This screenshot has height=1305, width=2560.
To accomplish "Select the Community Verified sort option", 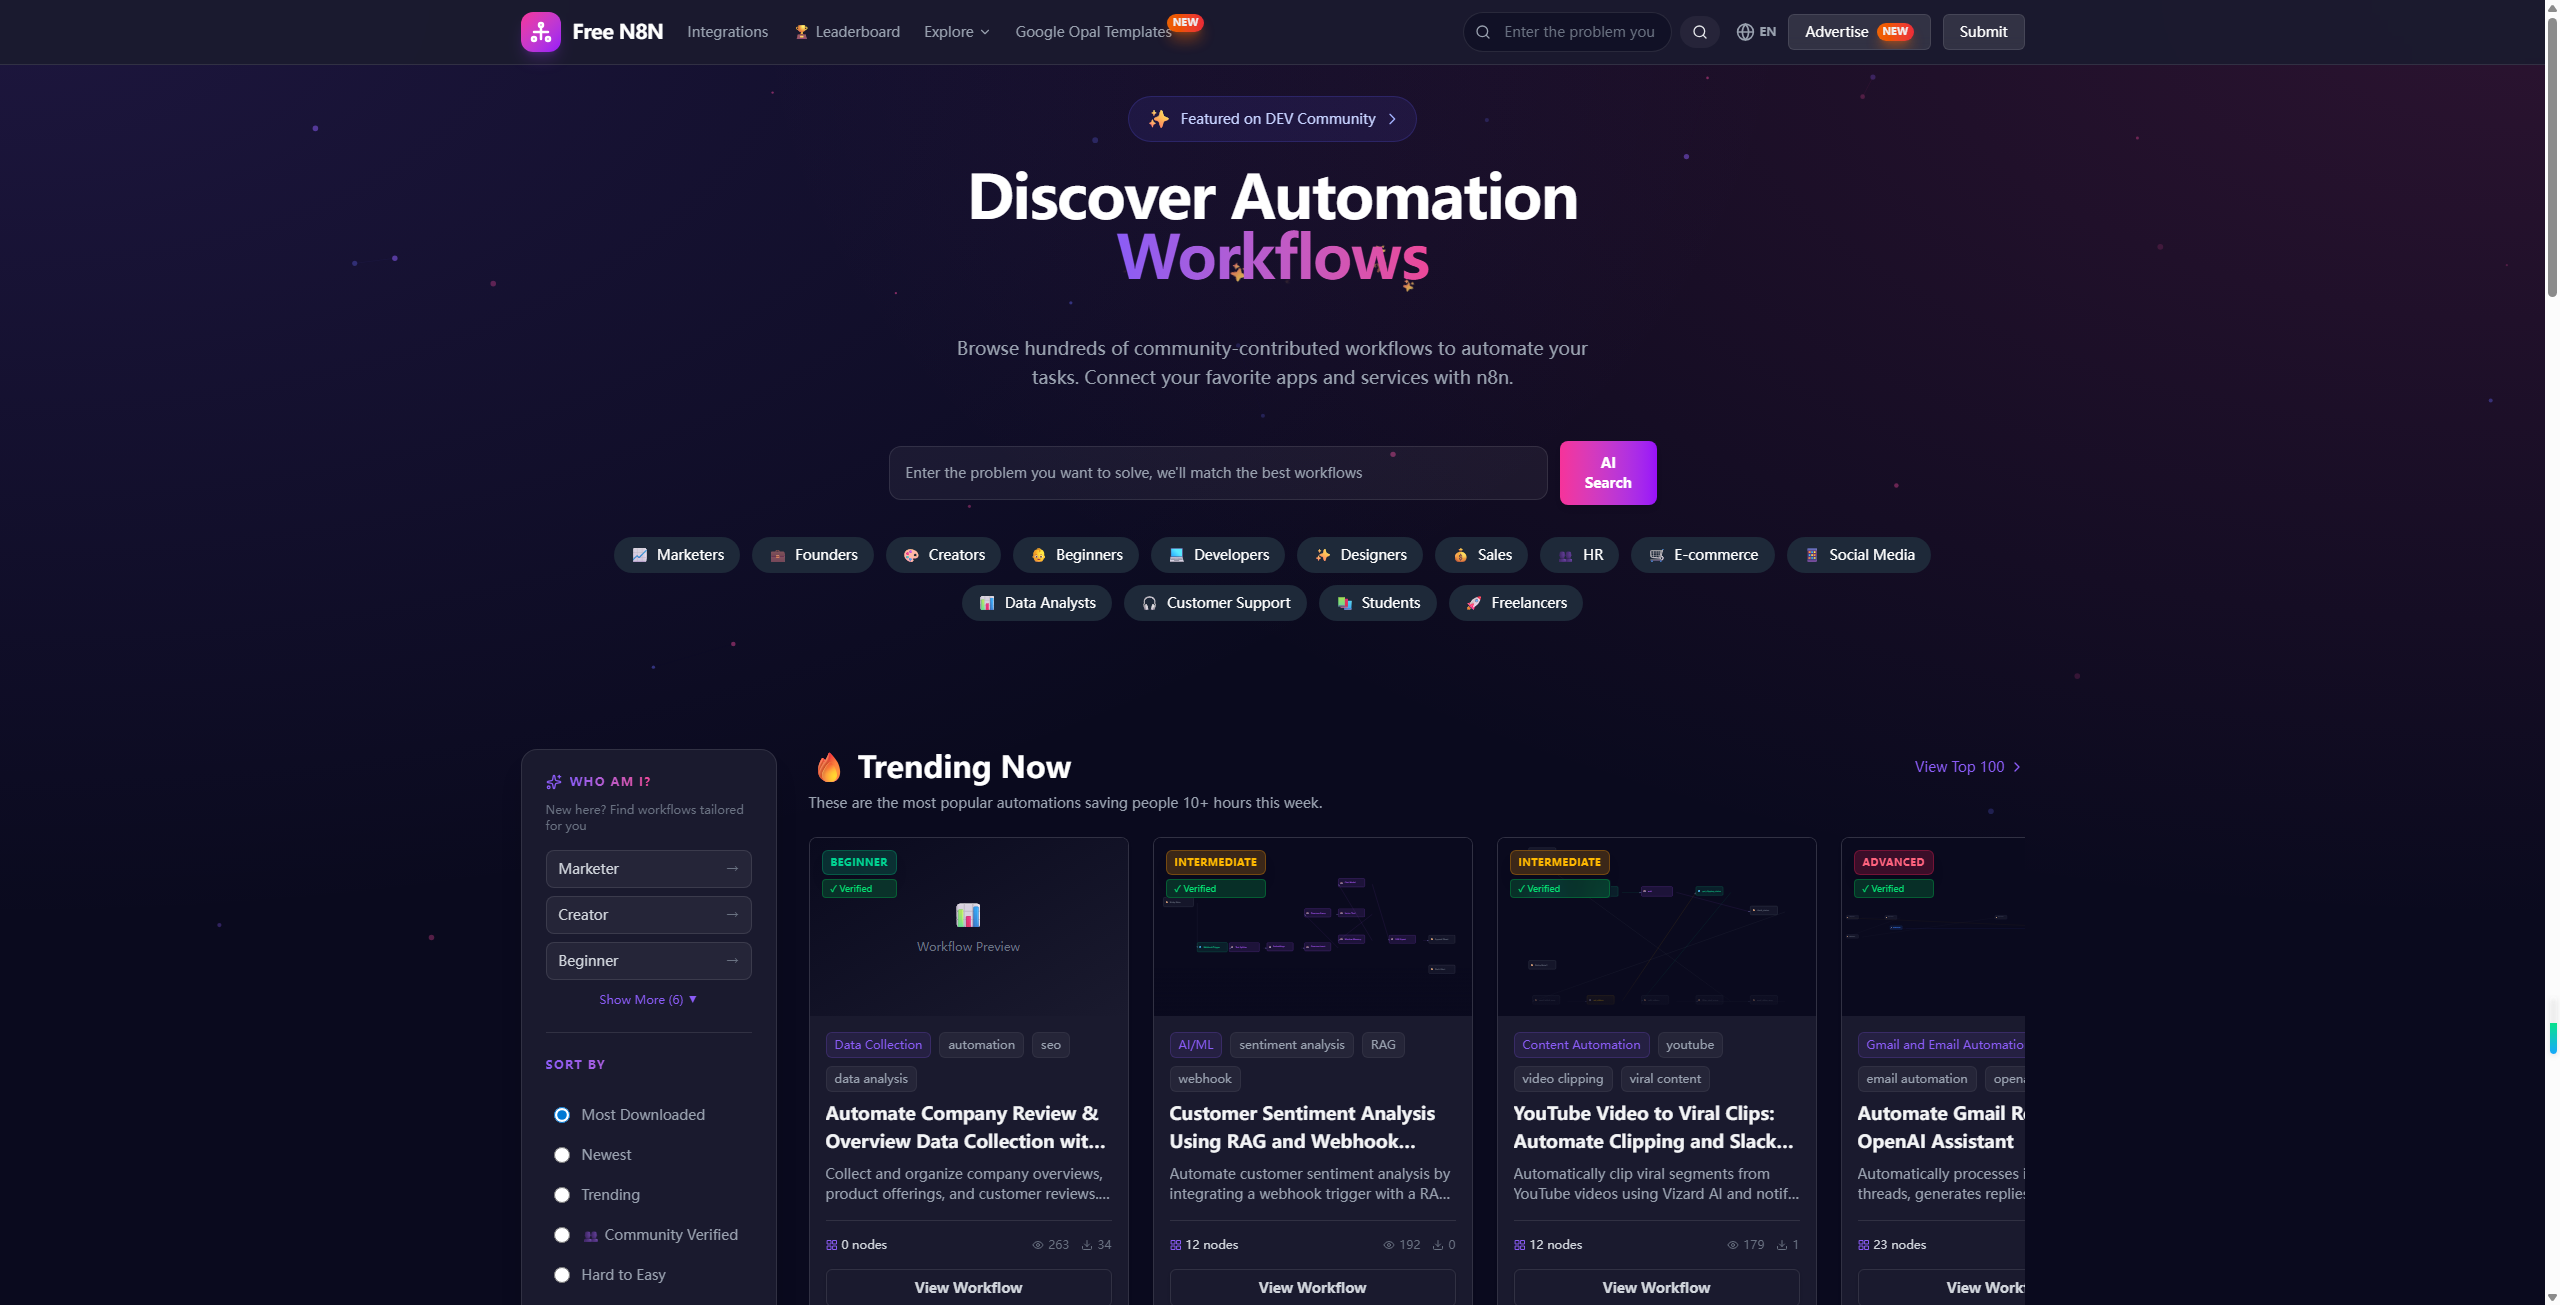I will click(562, 1235).
